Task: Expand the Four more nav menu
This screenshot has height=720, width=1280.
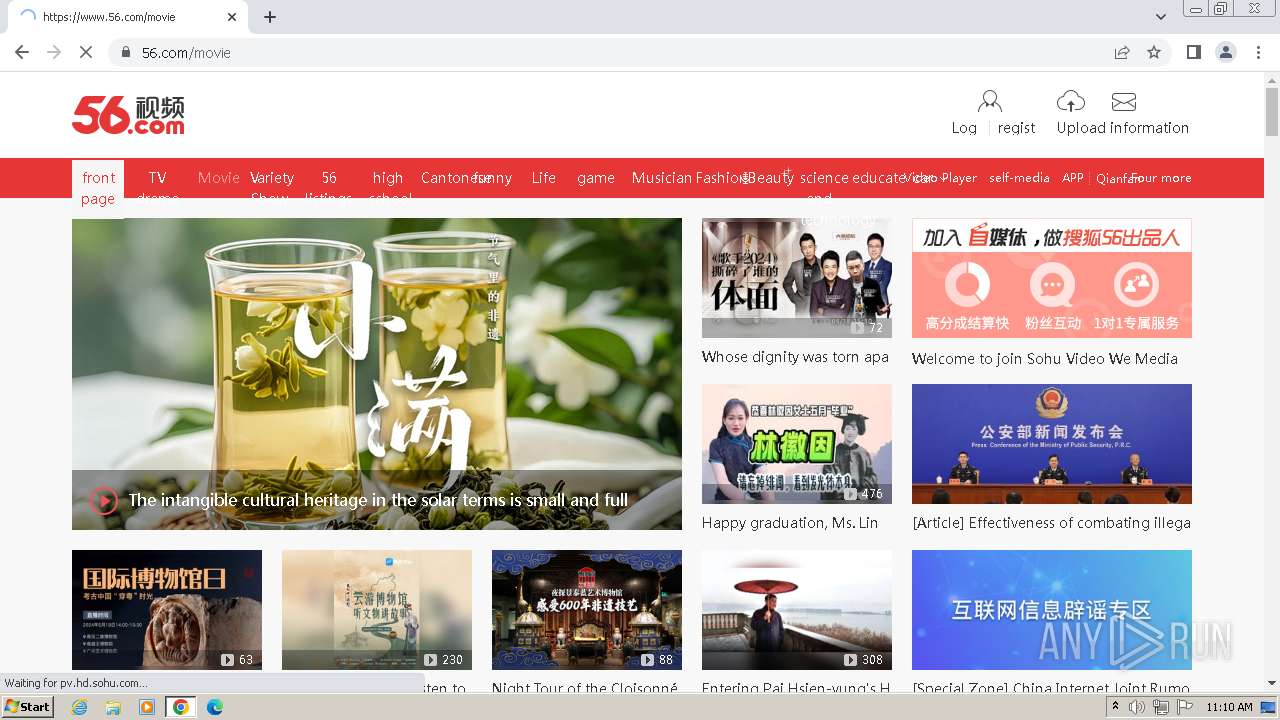Action: click(1162, 178)
